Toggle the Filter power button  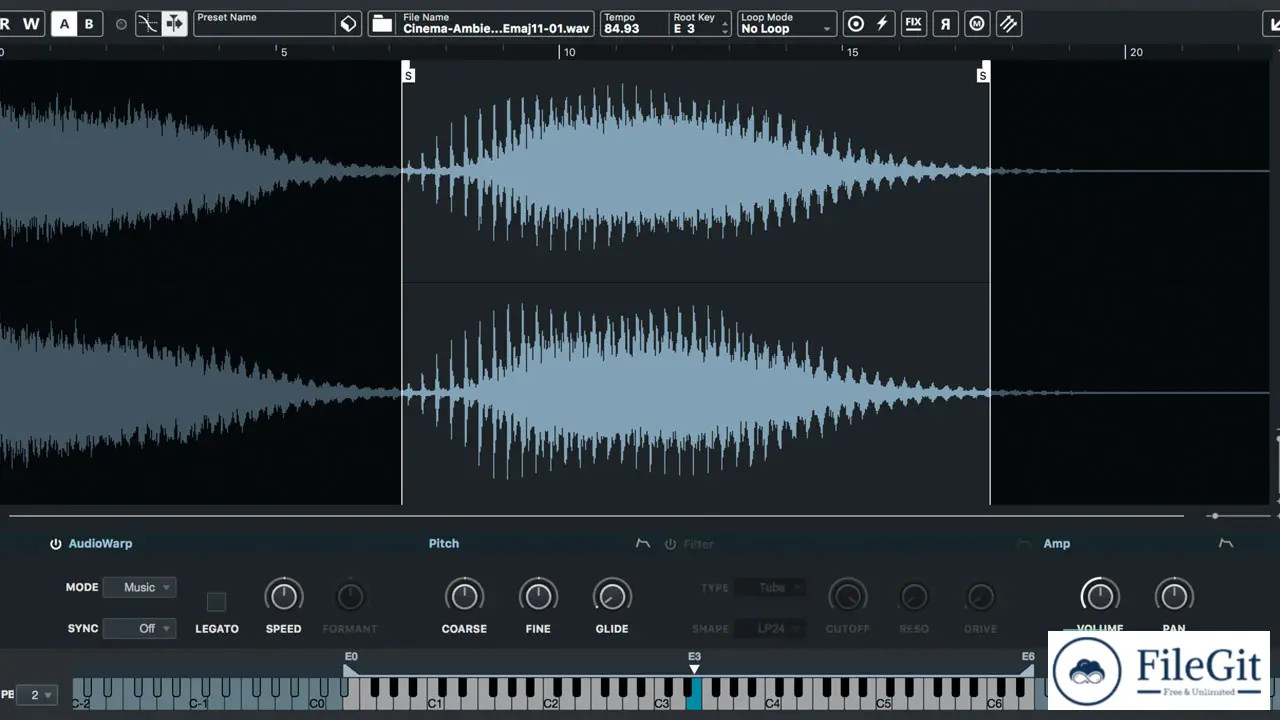click(671, 544)
